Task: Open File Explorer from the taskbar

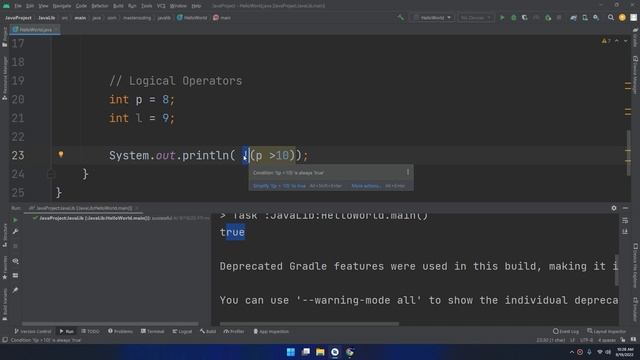Action: click(x=320, y=352)
